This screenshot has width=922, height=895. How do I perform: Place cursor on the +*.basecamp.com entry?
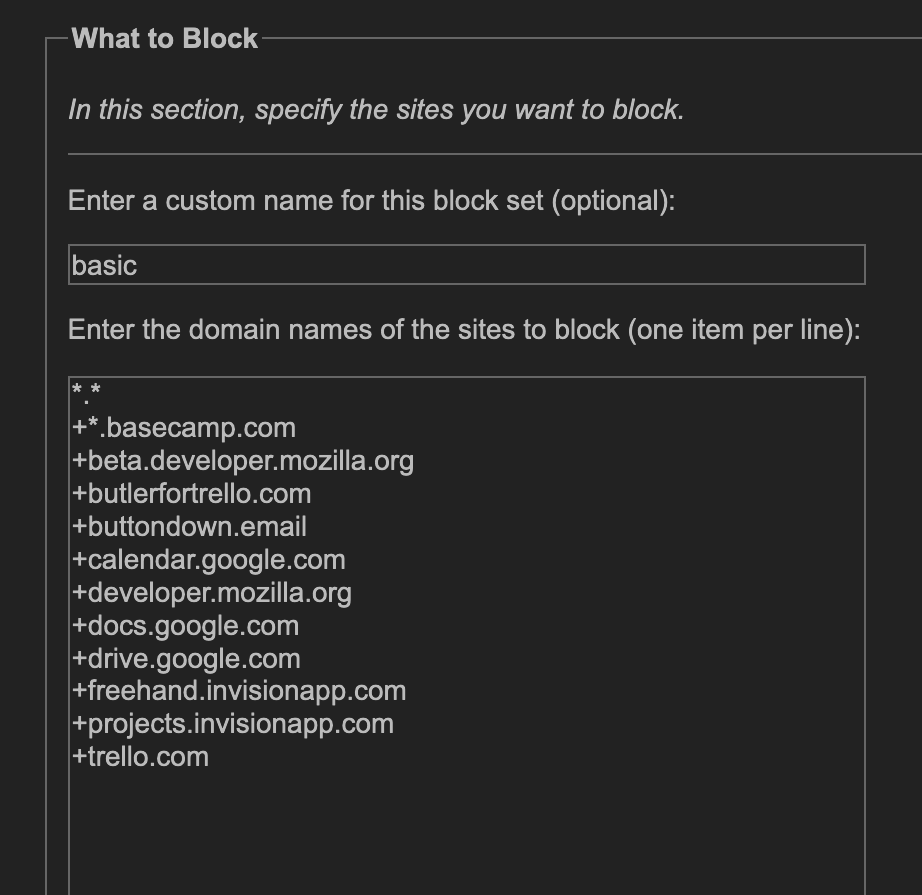pos(183,428)
